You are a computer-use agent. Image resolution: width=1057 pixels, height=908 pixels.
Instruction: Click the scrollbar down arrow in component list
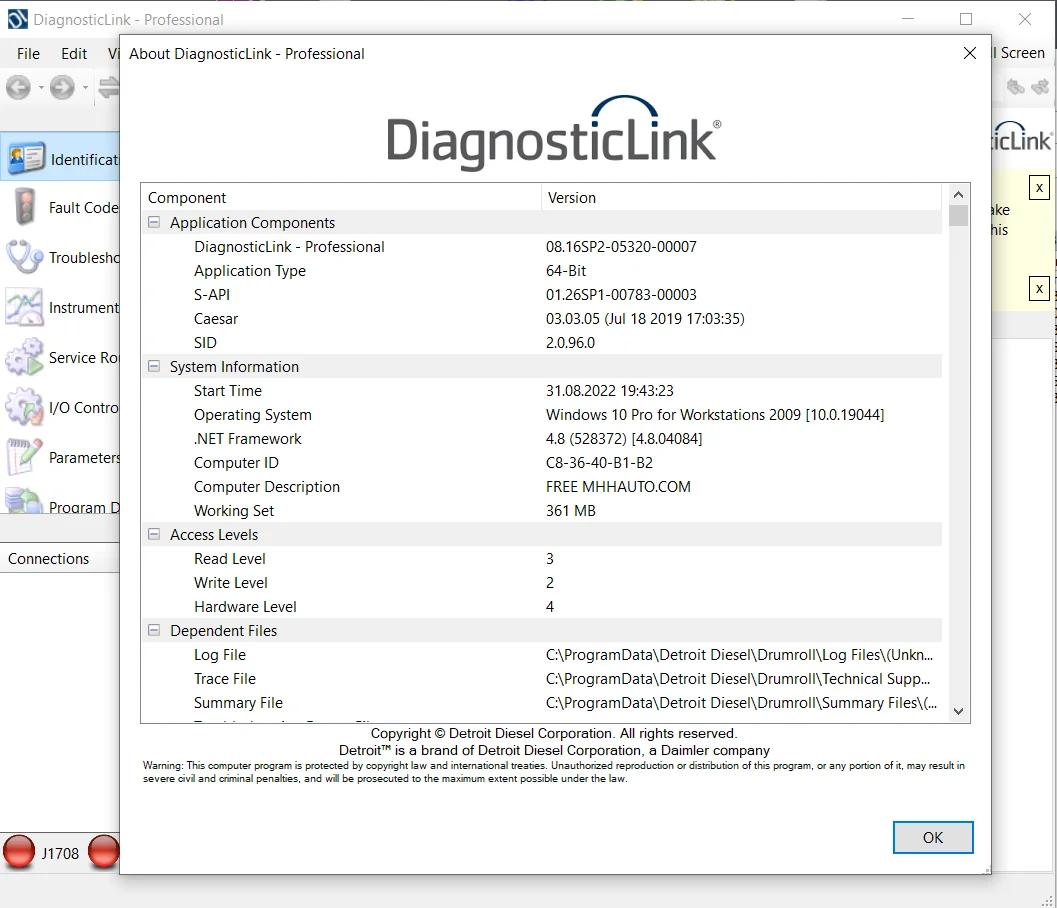point(958,711)
